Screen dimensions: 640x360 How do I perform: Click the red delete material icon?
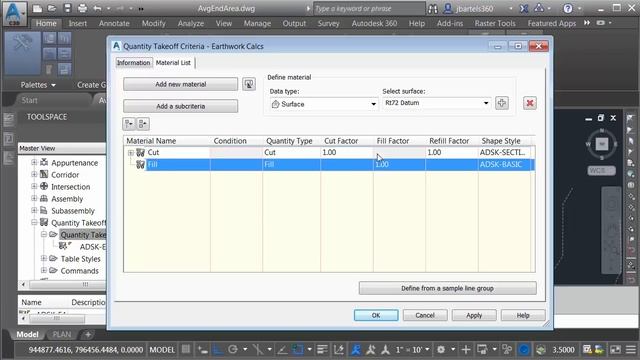point(530,103)
